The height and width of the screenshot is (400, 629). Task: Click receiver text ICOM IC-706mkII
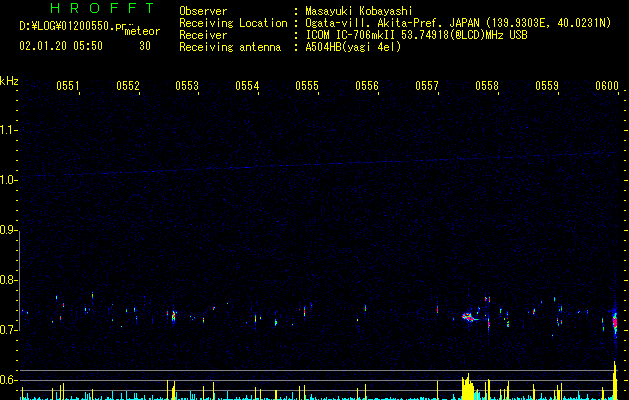pyautogui.click(x=351, y=35)
